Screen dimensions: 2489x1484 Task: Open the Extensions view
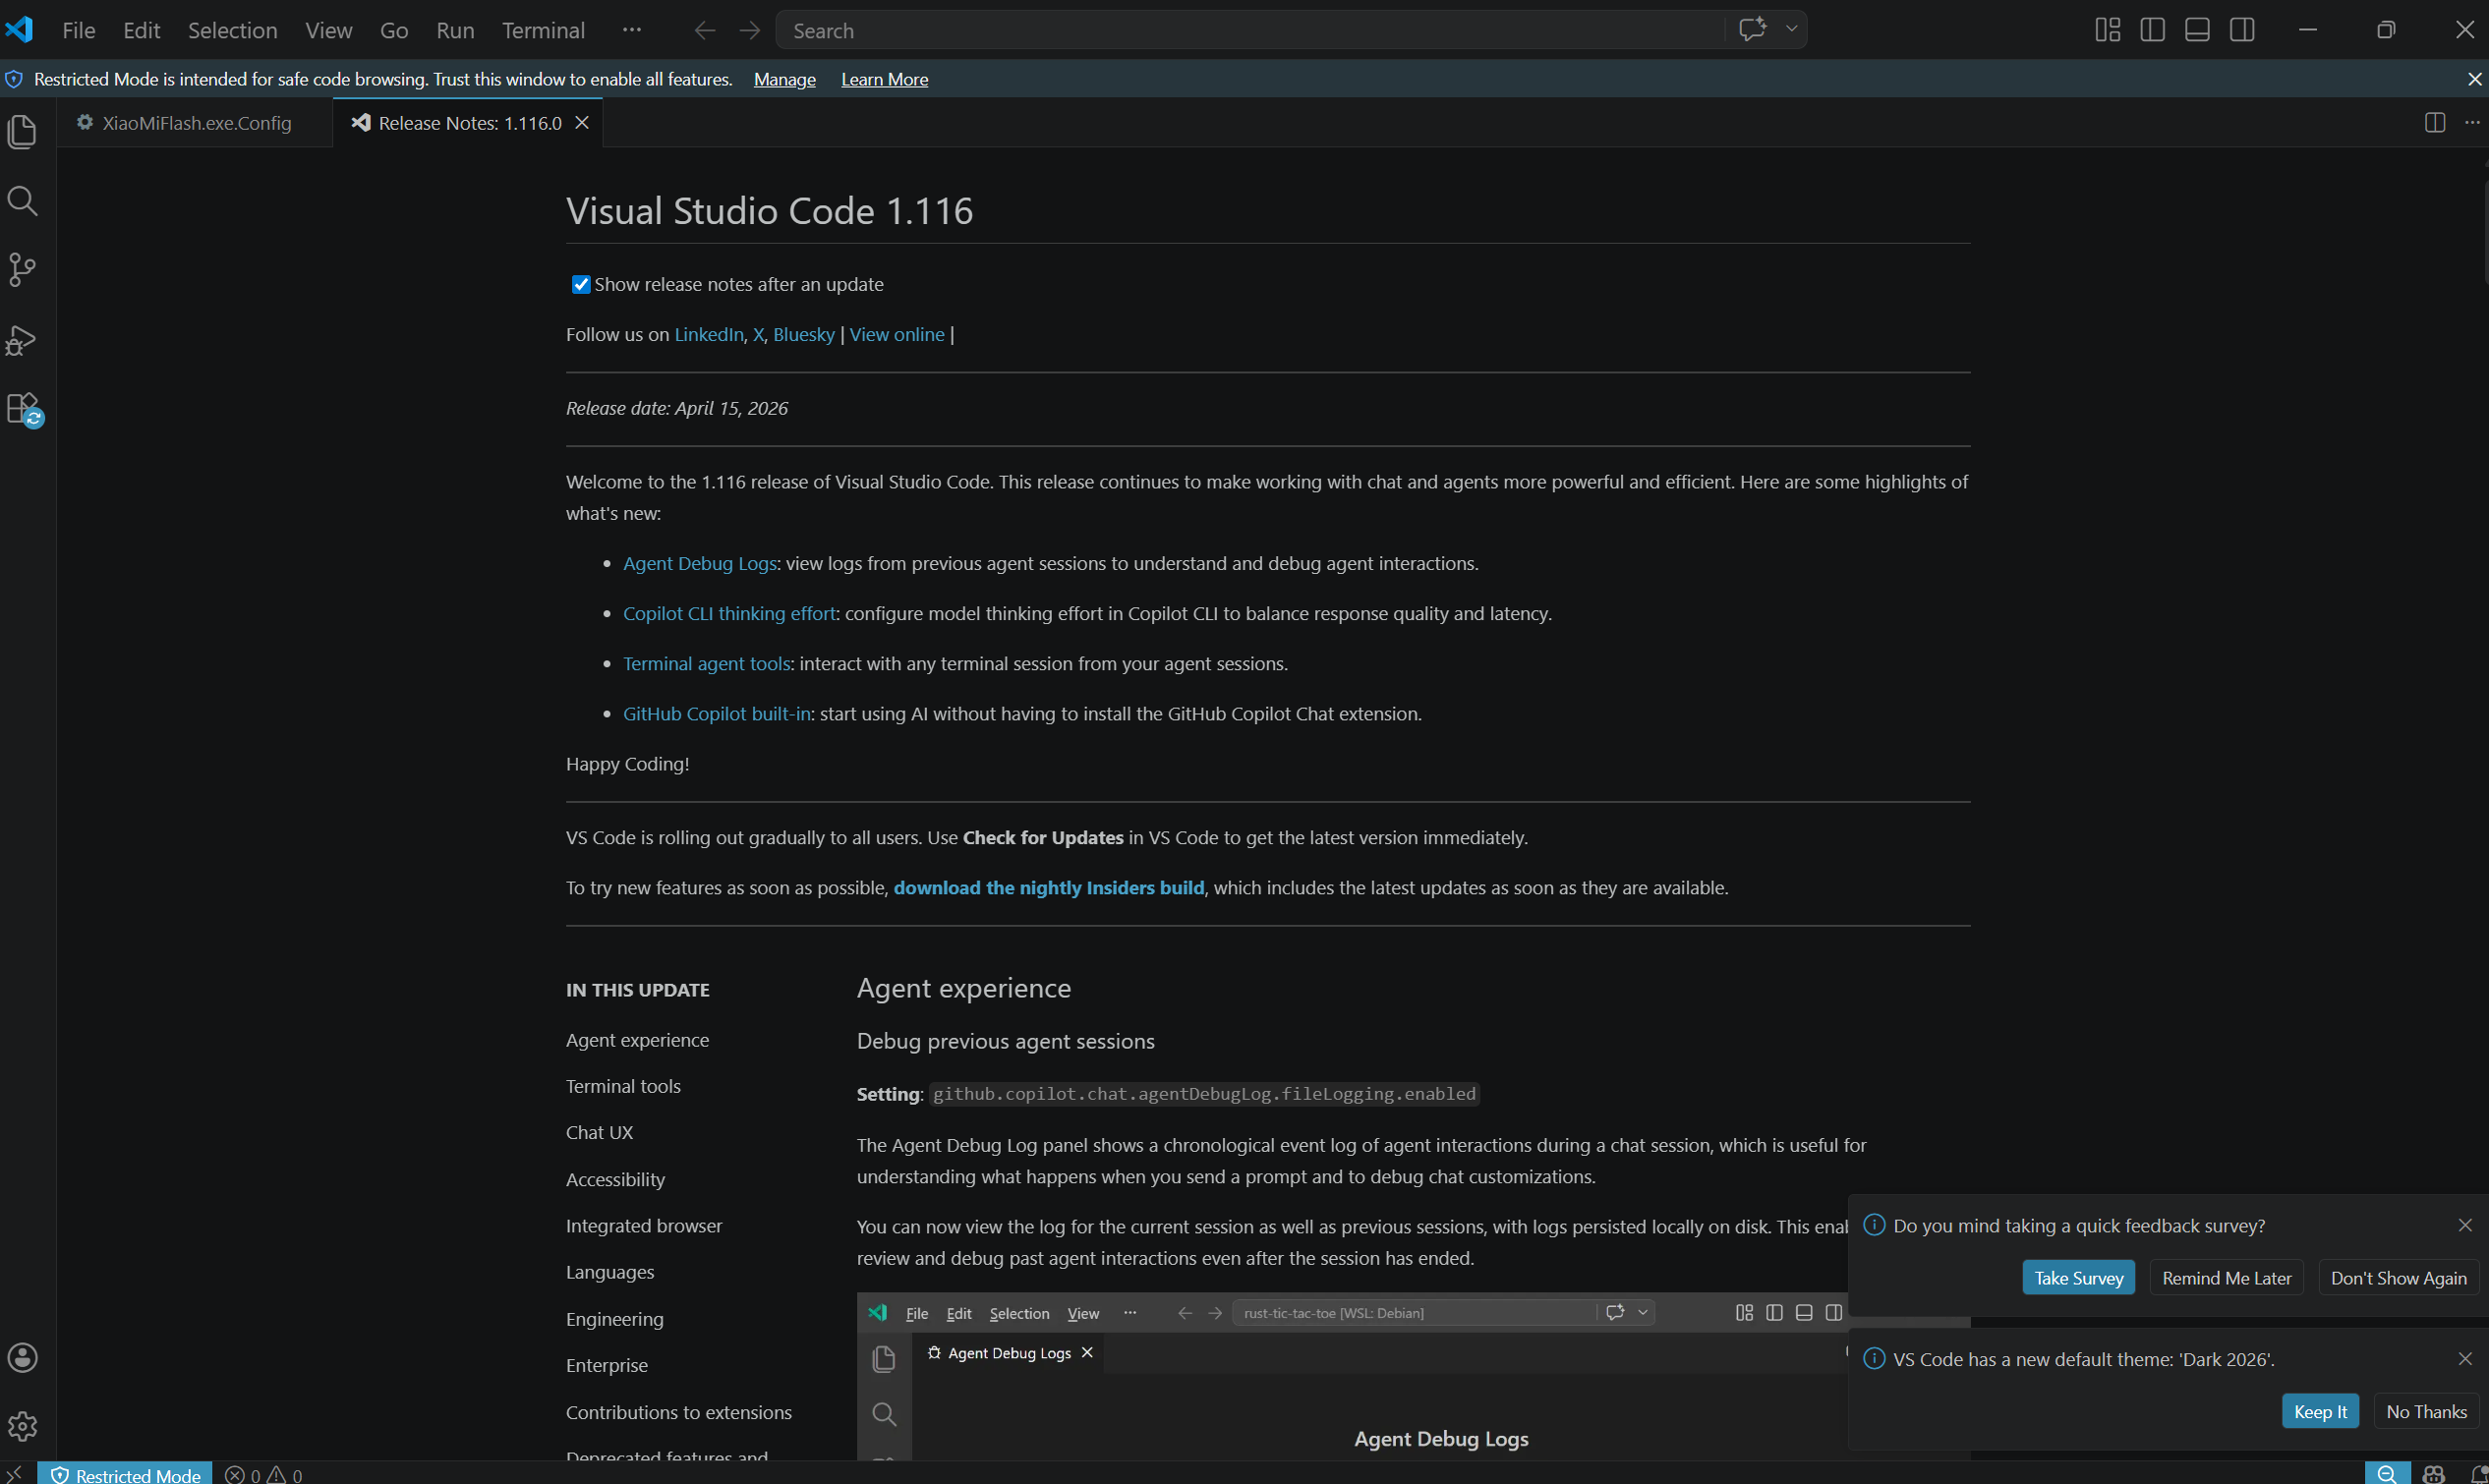tap(22, 409)
